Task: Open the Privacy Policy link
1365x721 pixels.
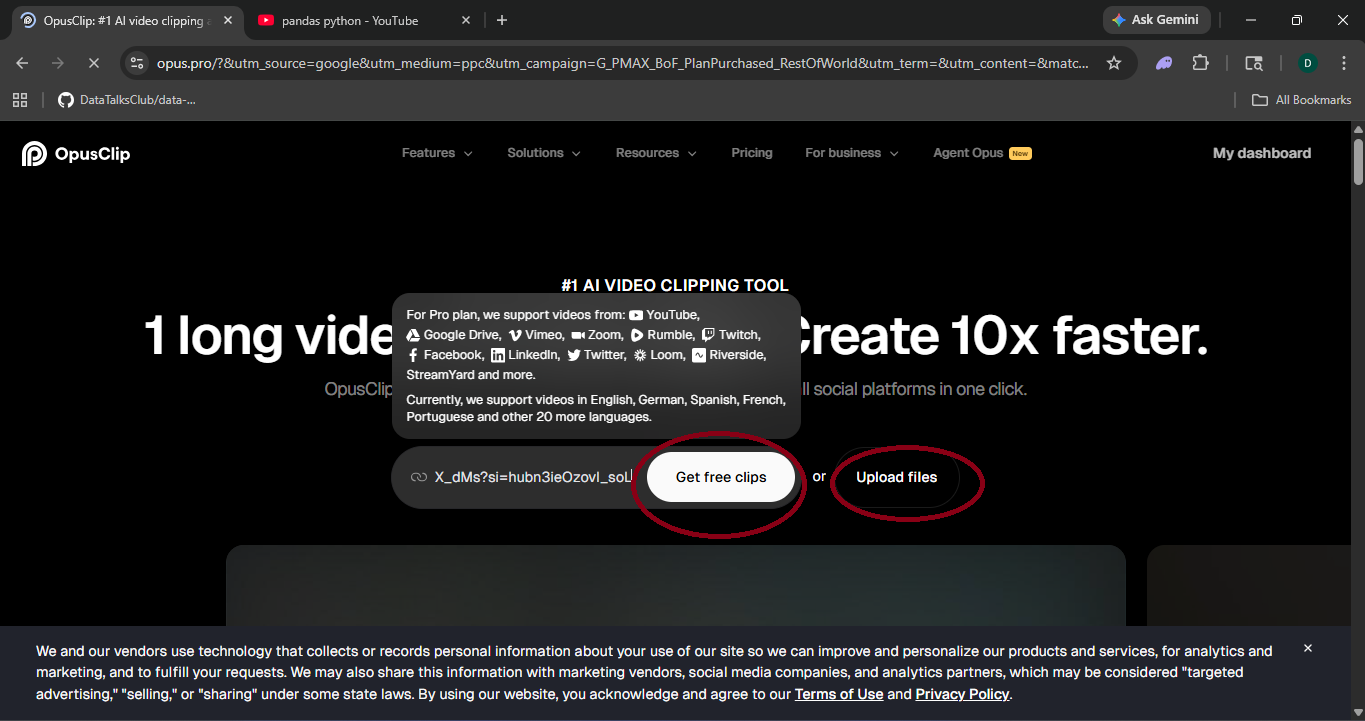Action: [962, 694]
